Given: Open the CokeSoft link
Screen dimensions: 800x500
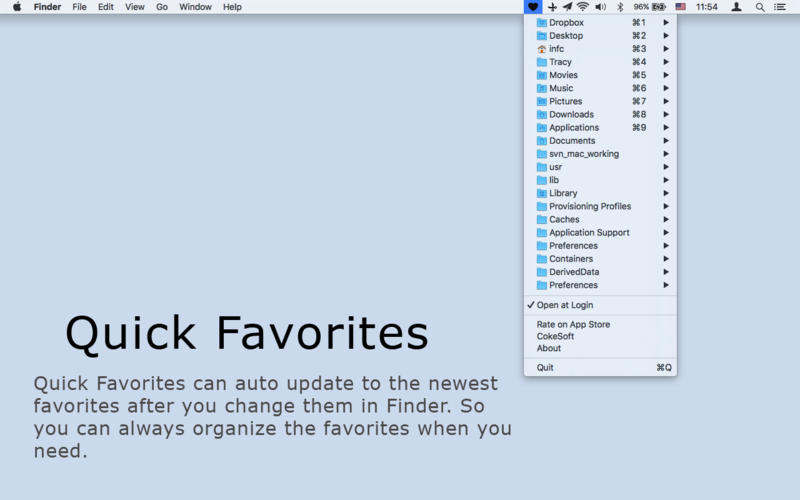Looking at the screenshot, I should coord(555,337).
